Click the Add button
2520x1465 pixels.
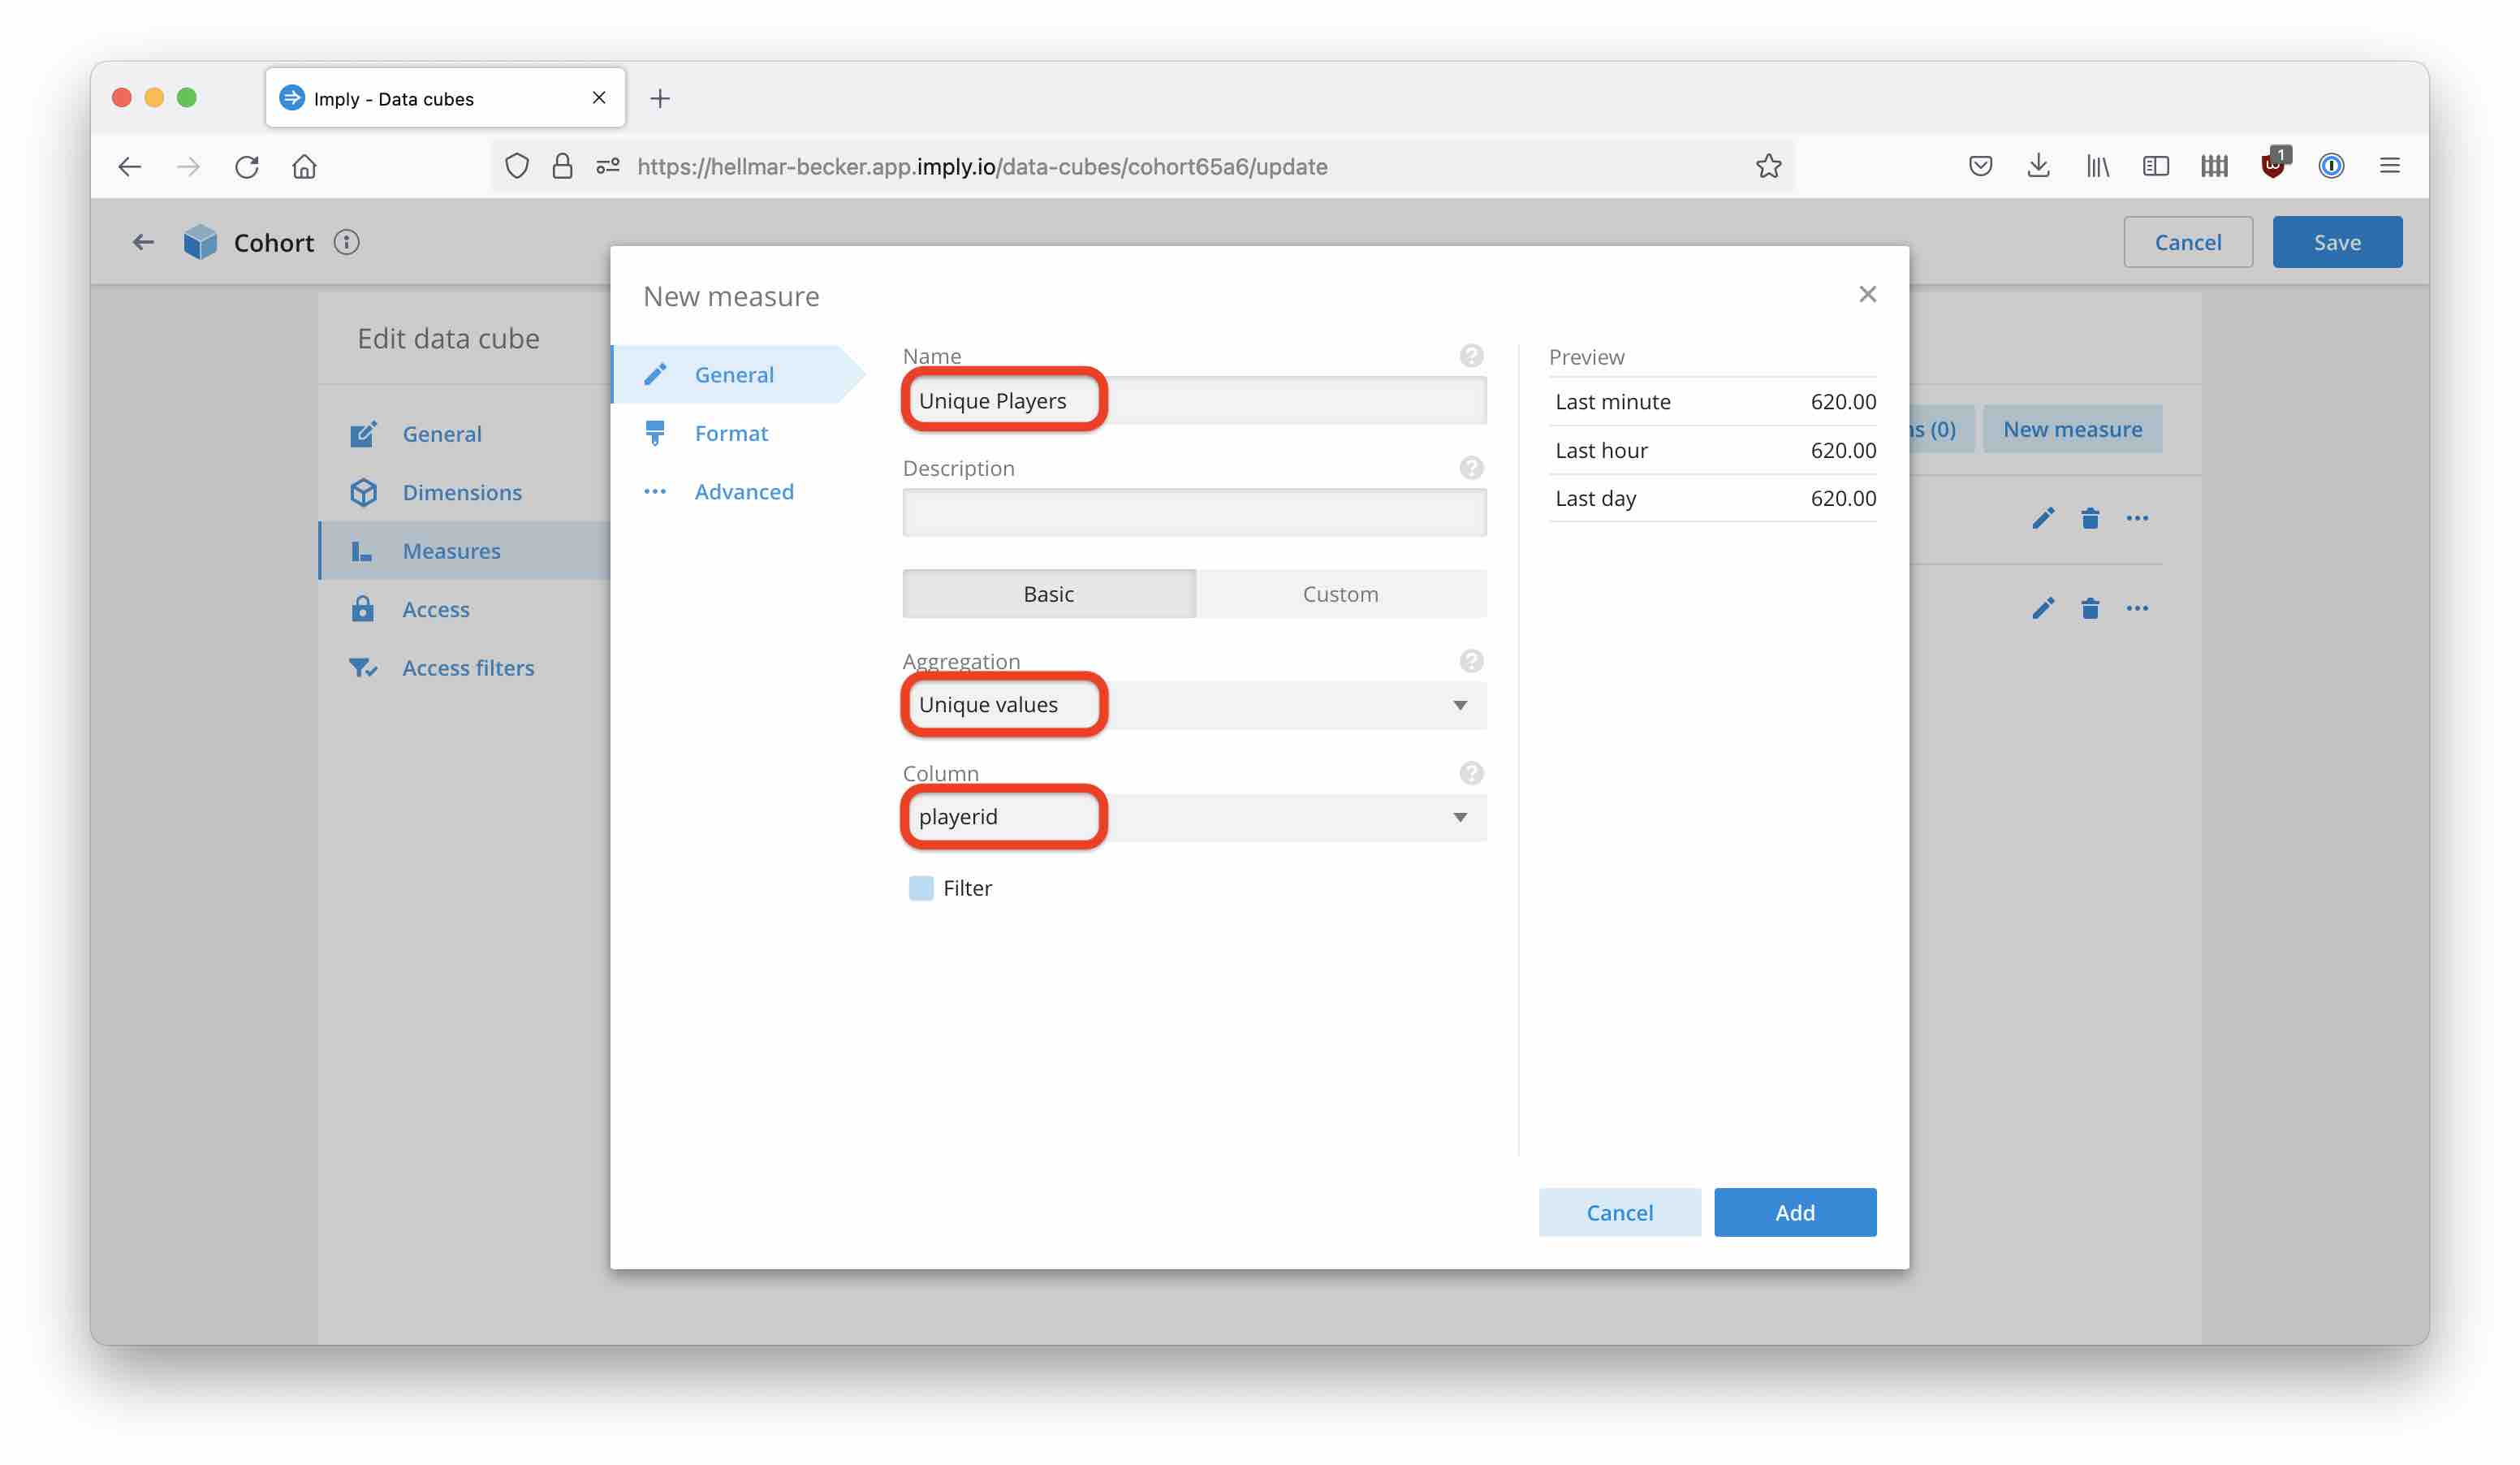click(1794, 1212)
